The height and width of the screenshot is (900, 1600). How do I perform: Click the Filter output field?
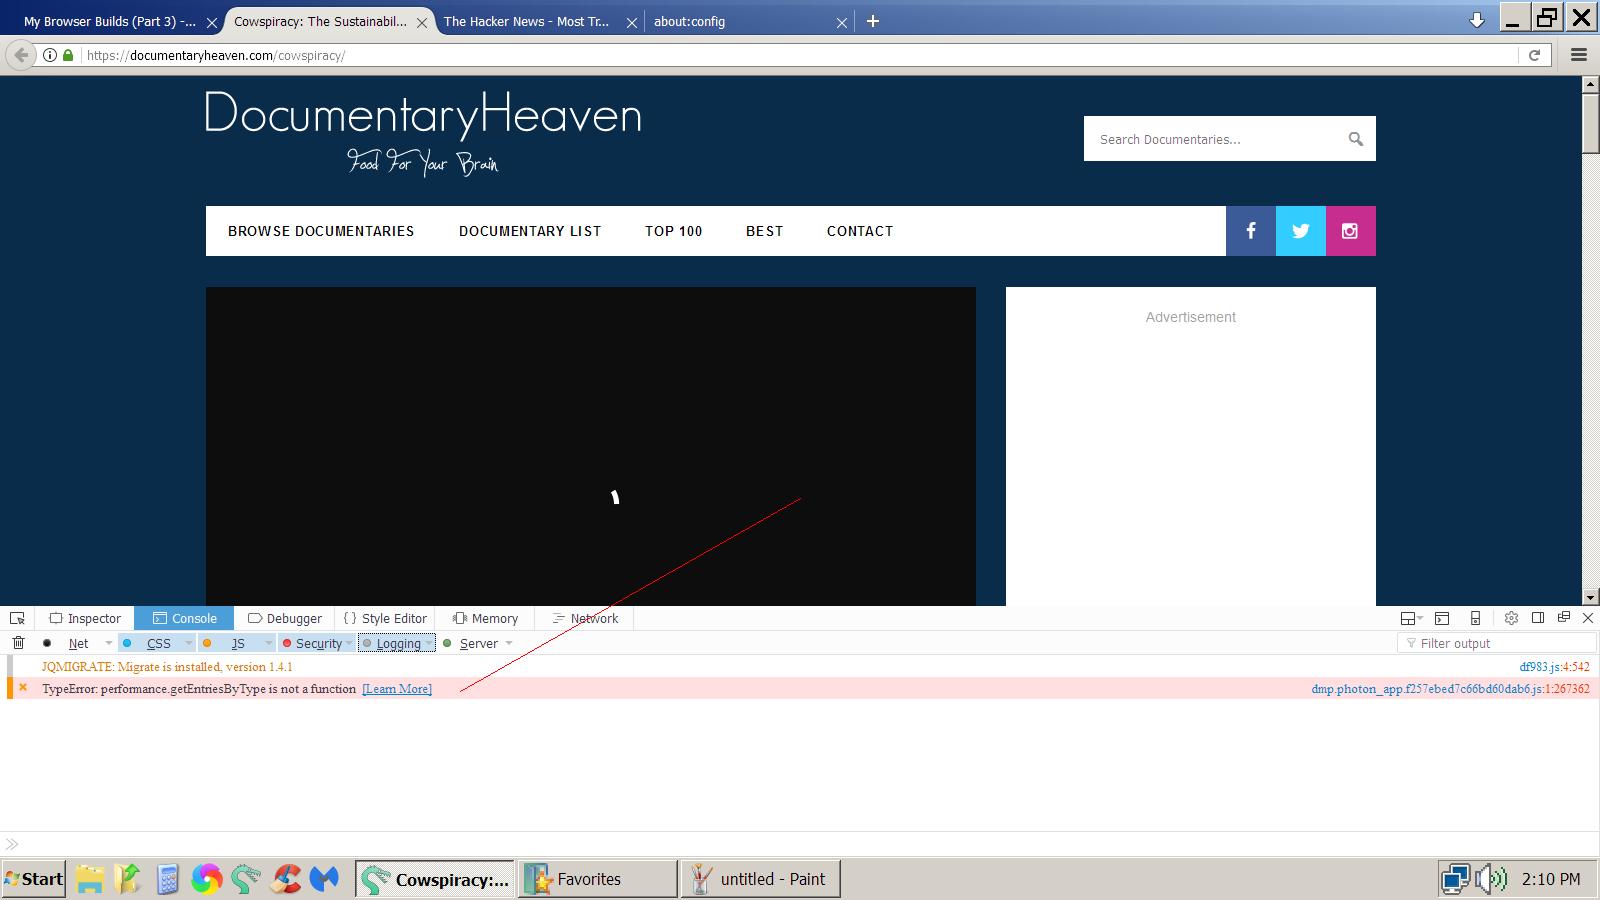(x=1496, y=643)
